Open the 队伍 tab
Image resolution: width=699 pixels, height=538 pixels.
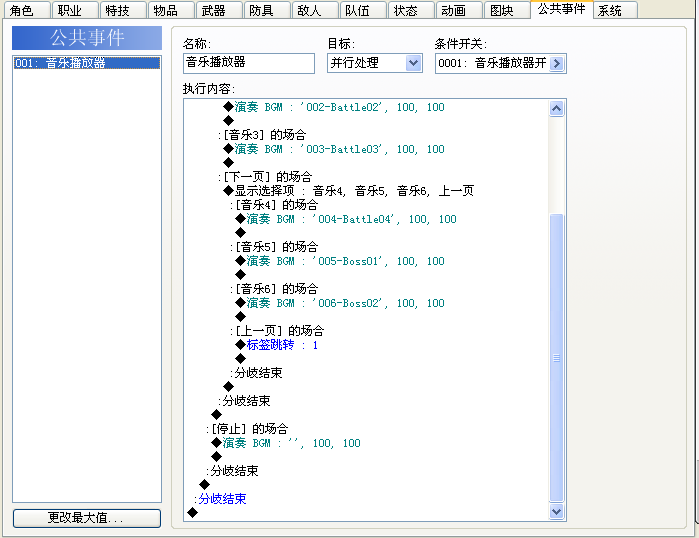coord(363,10)
